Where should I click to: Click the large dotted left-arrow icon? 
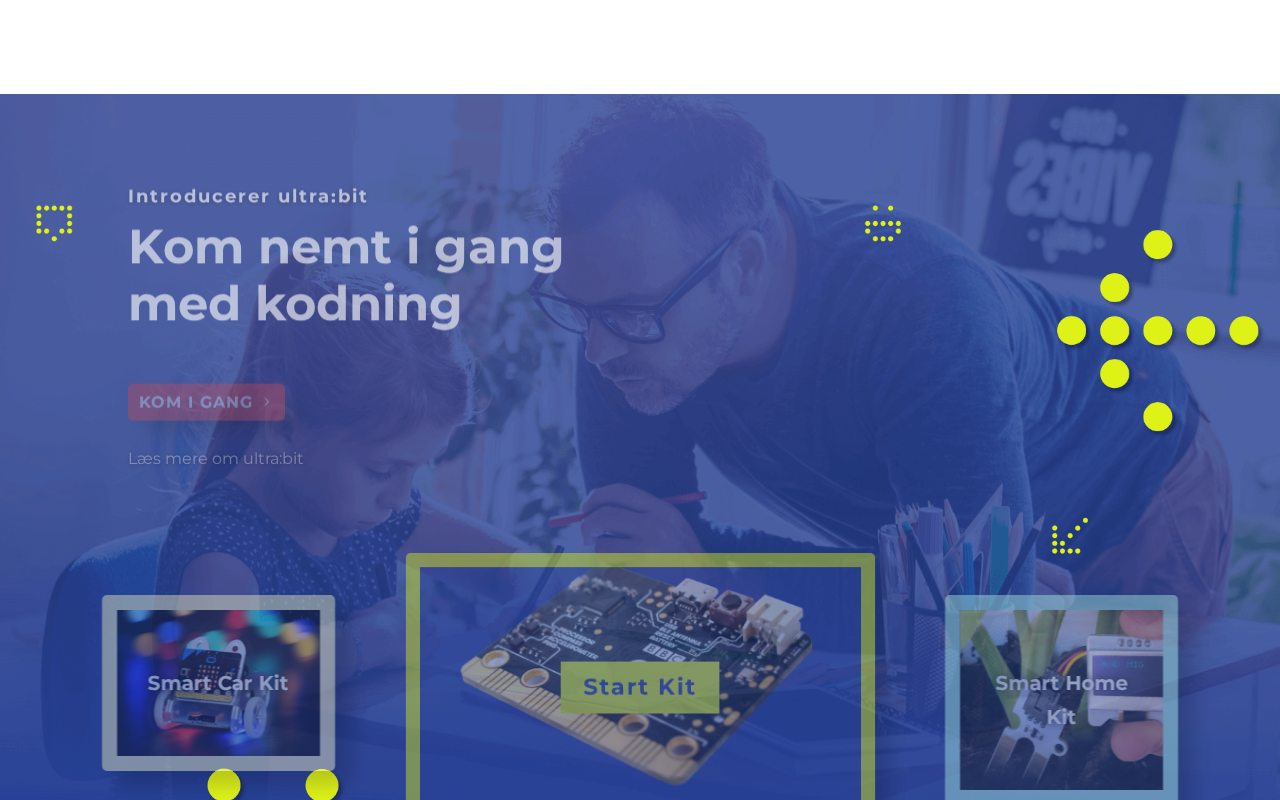point(1157,330)
